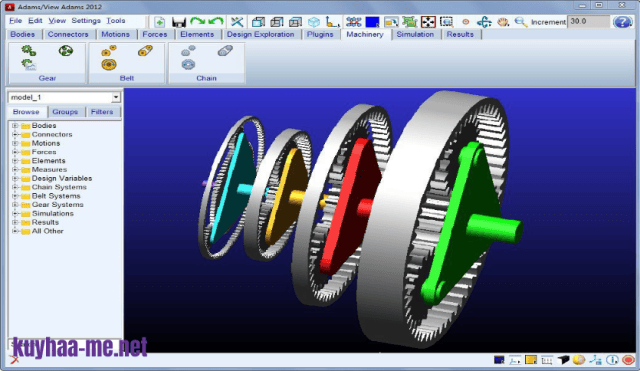Click the Undo green arrow icon
640x371 pixels.
tap(216, 21)
